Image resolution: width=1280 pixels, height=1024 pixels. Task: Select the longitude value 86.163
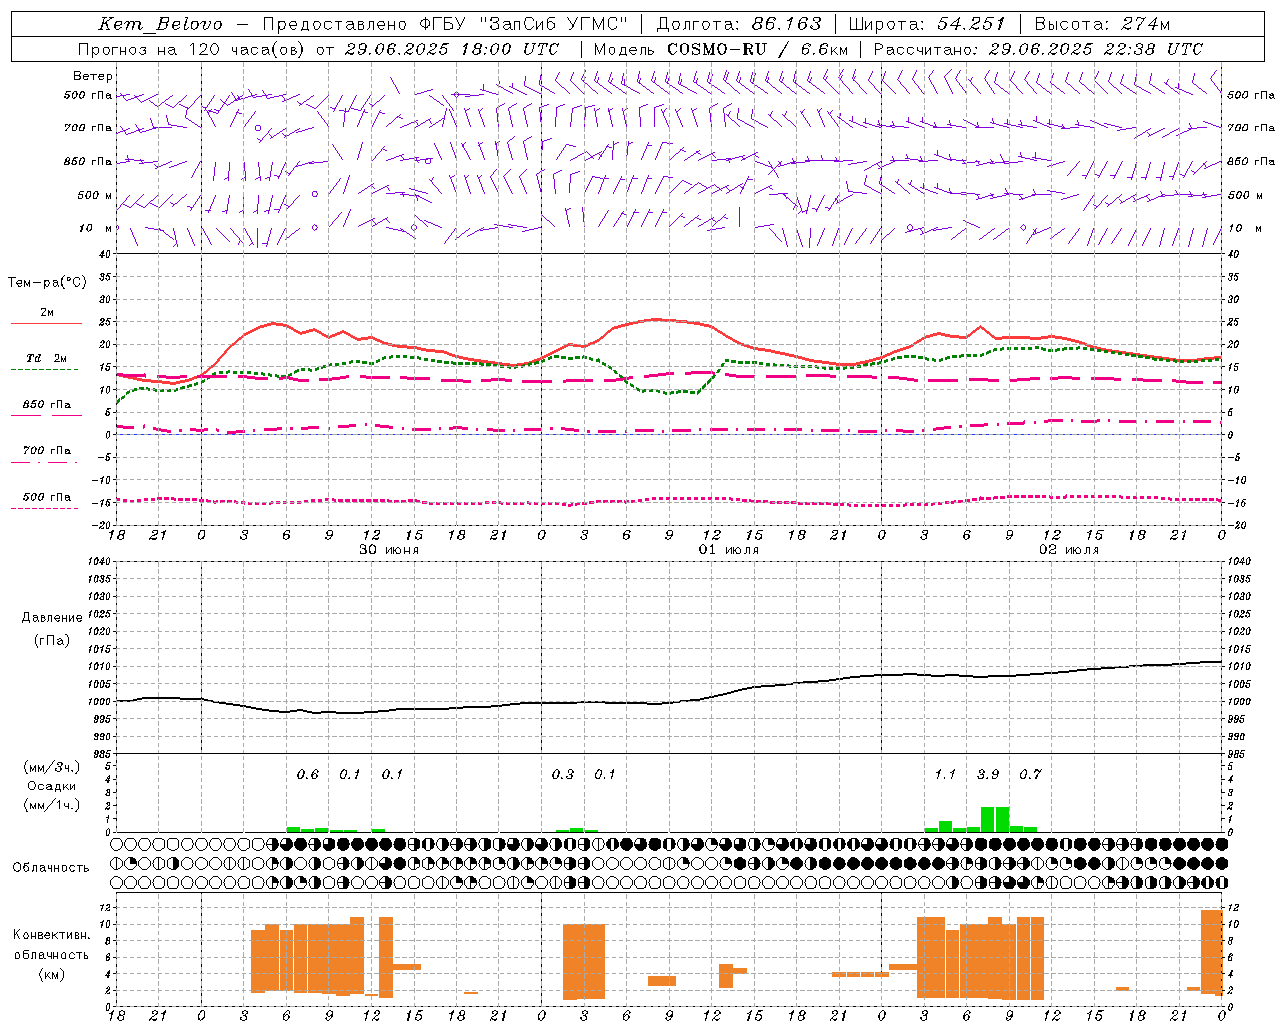tap(786, 24)
